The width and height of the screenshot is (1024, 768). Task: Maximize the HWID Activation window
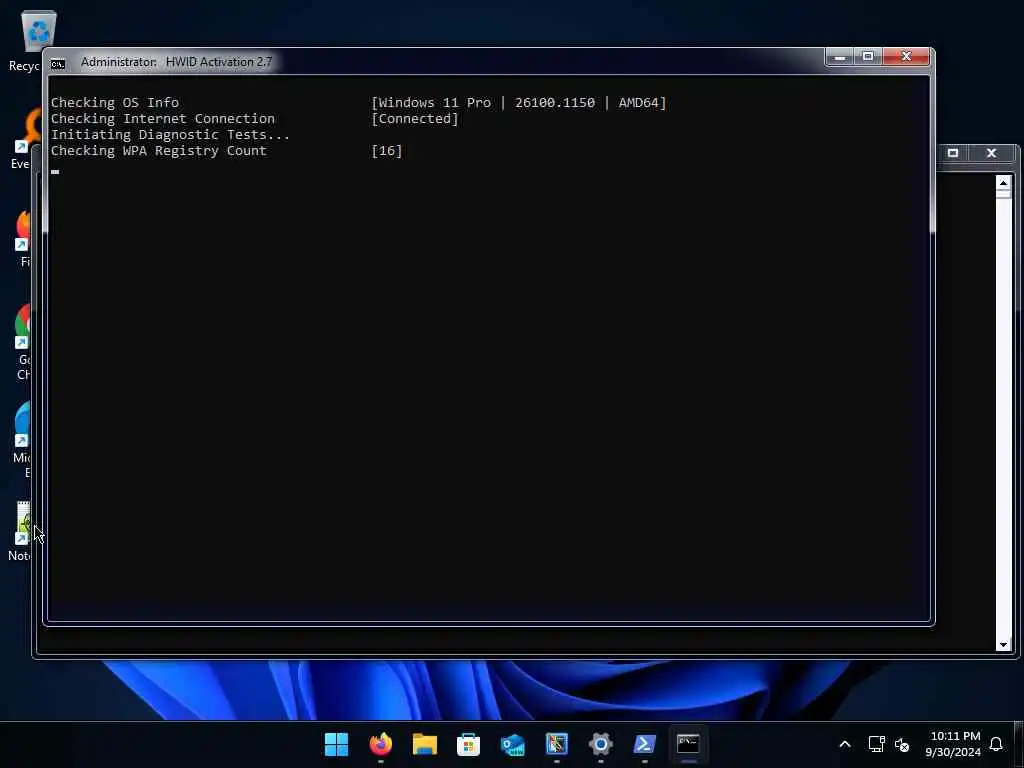point(868,57)
